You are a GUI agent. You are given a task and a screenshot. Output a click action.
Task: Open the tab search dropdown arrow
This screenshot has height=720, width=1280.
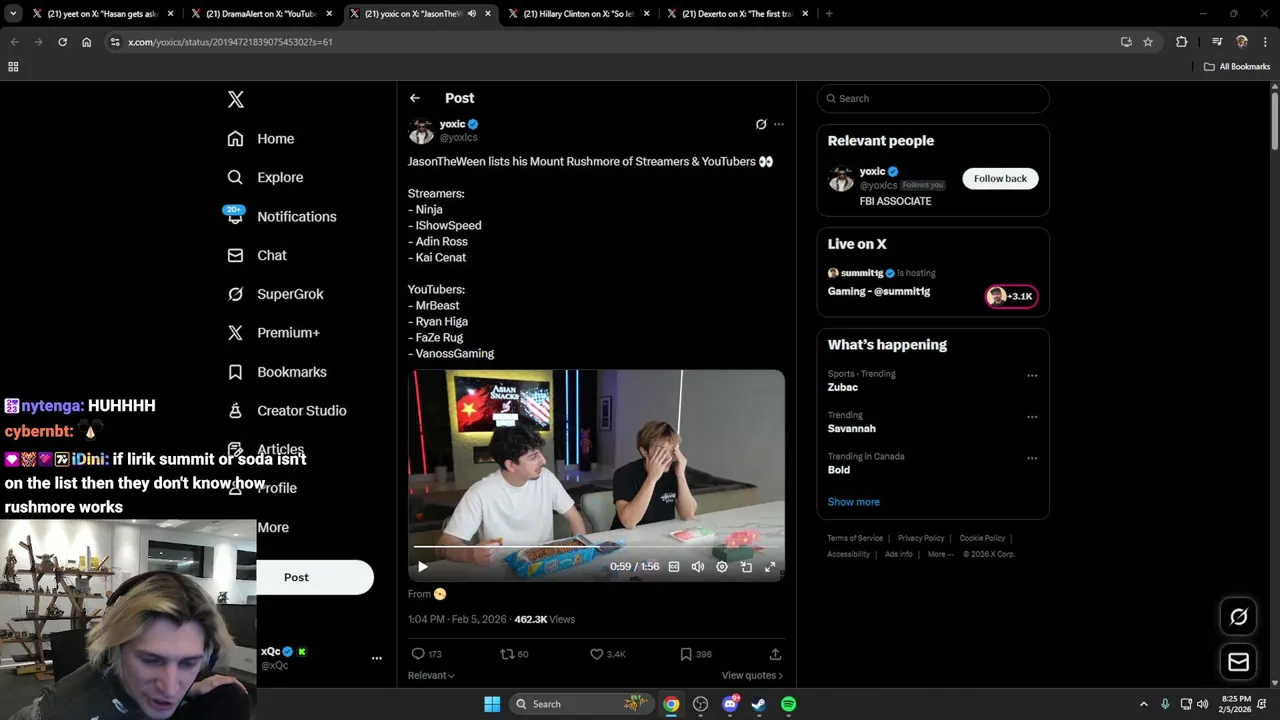click(x=13, y=14)
